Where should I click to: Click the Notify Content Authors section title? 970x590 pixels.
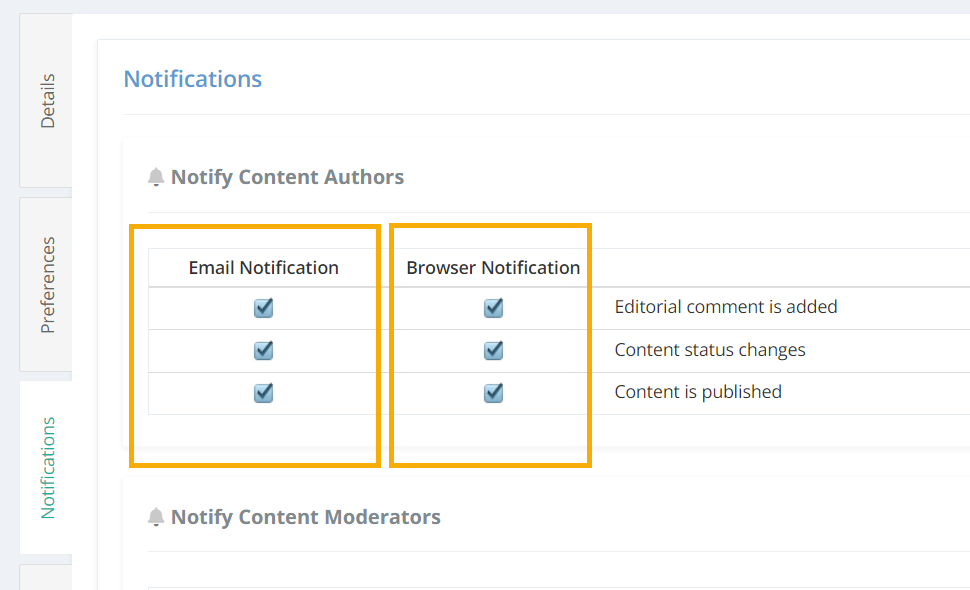tap(287, 177)
